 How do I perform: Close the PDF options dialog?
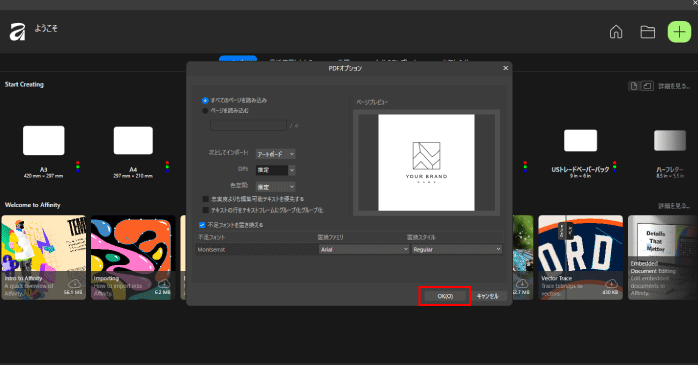(x=505, y=68)
